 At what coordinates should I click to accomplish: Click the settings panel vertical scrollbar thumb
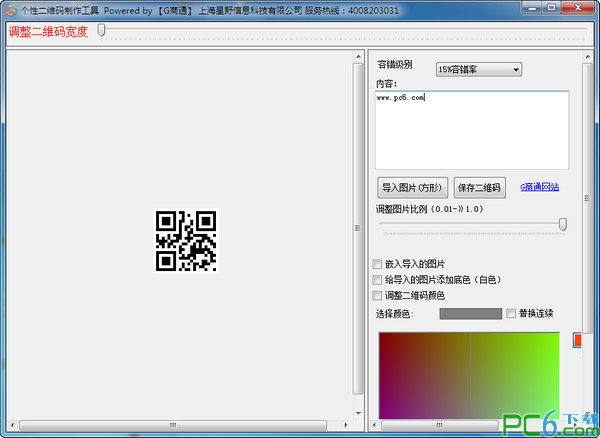point(587,198)
